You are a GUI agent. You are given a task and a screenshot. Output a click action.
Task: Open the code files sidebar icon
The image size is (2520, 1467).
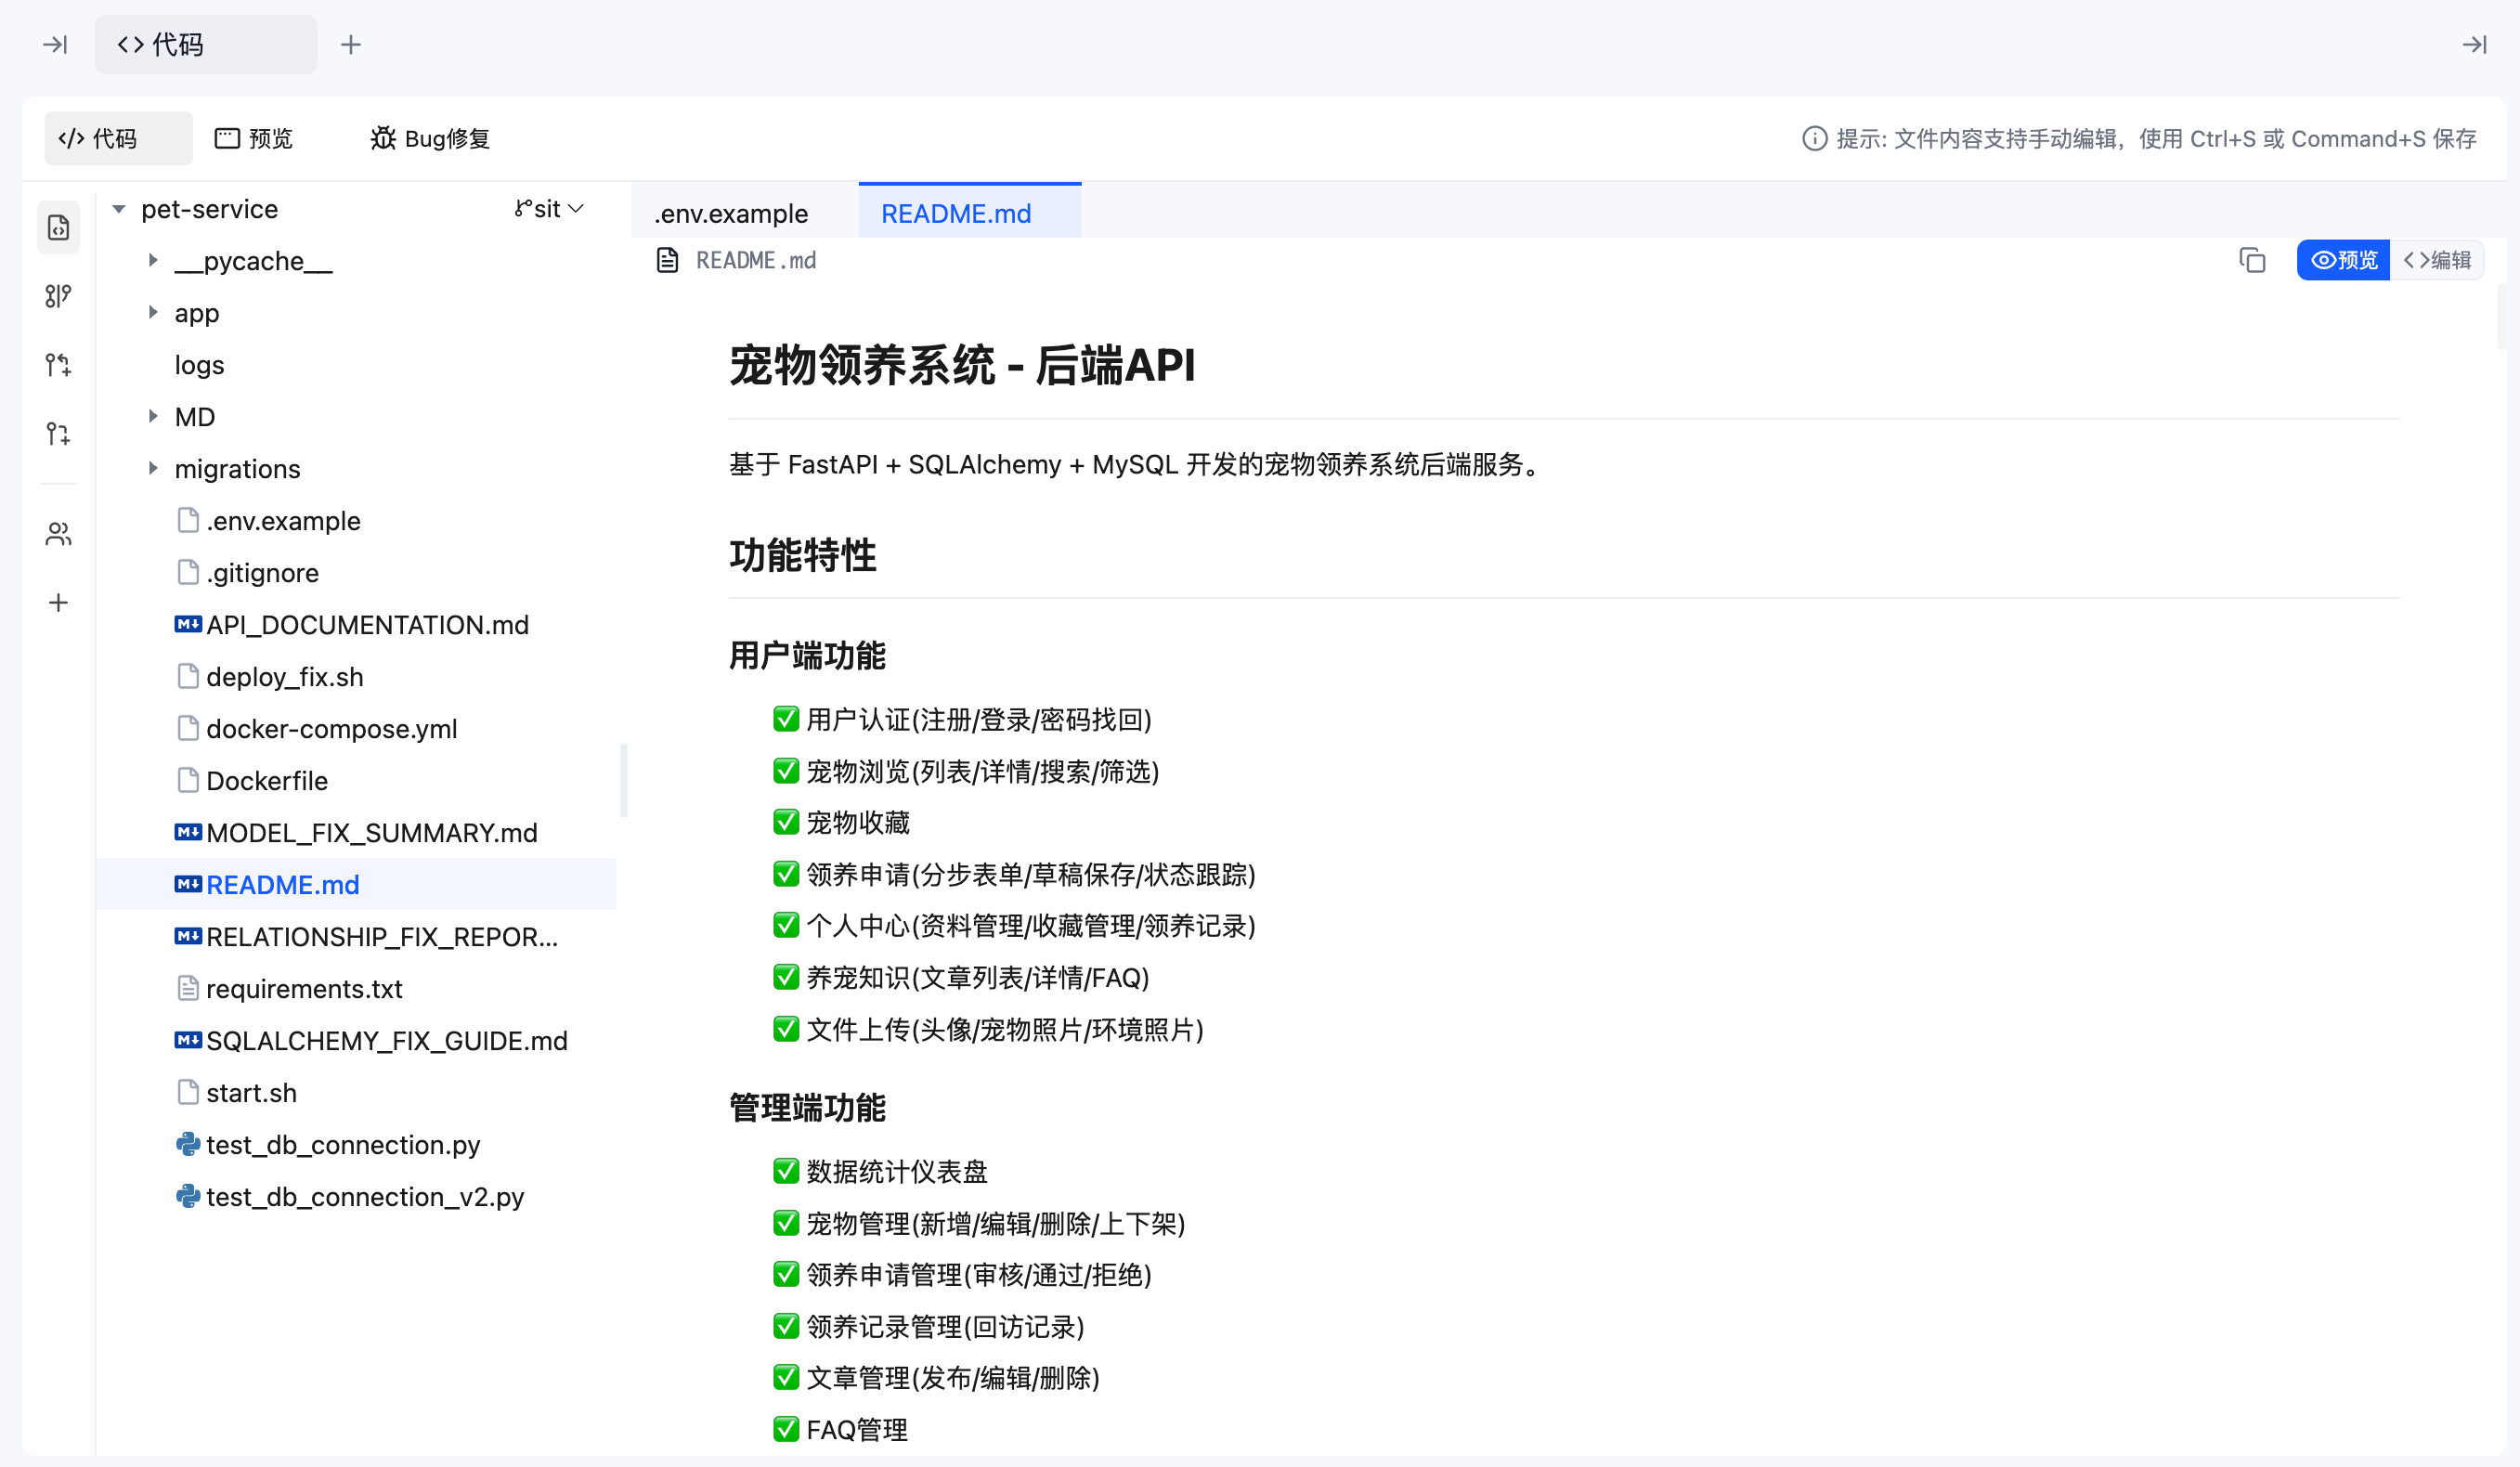58,228
